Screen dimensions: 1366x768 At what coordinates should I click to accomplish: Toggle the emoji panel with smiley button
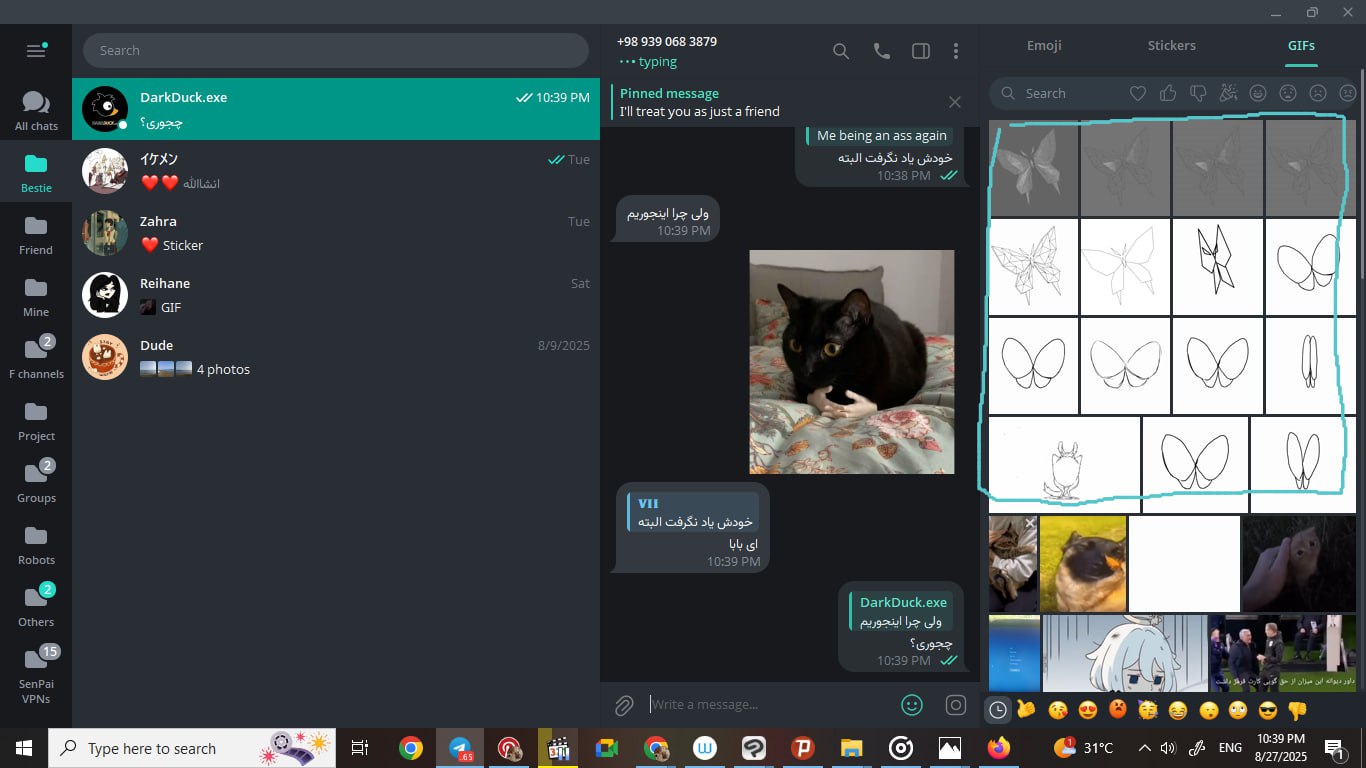point(911,705)
